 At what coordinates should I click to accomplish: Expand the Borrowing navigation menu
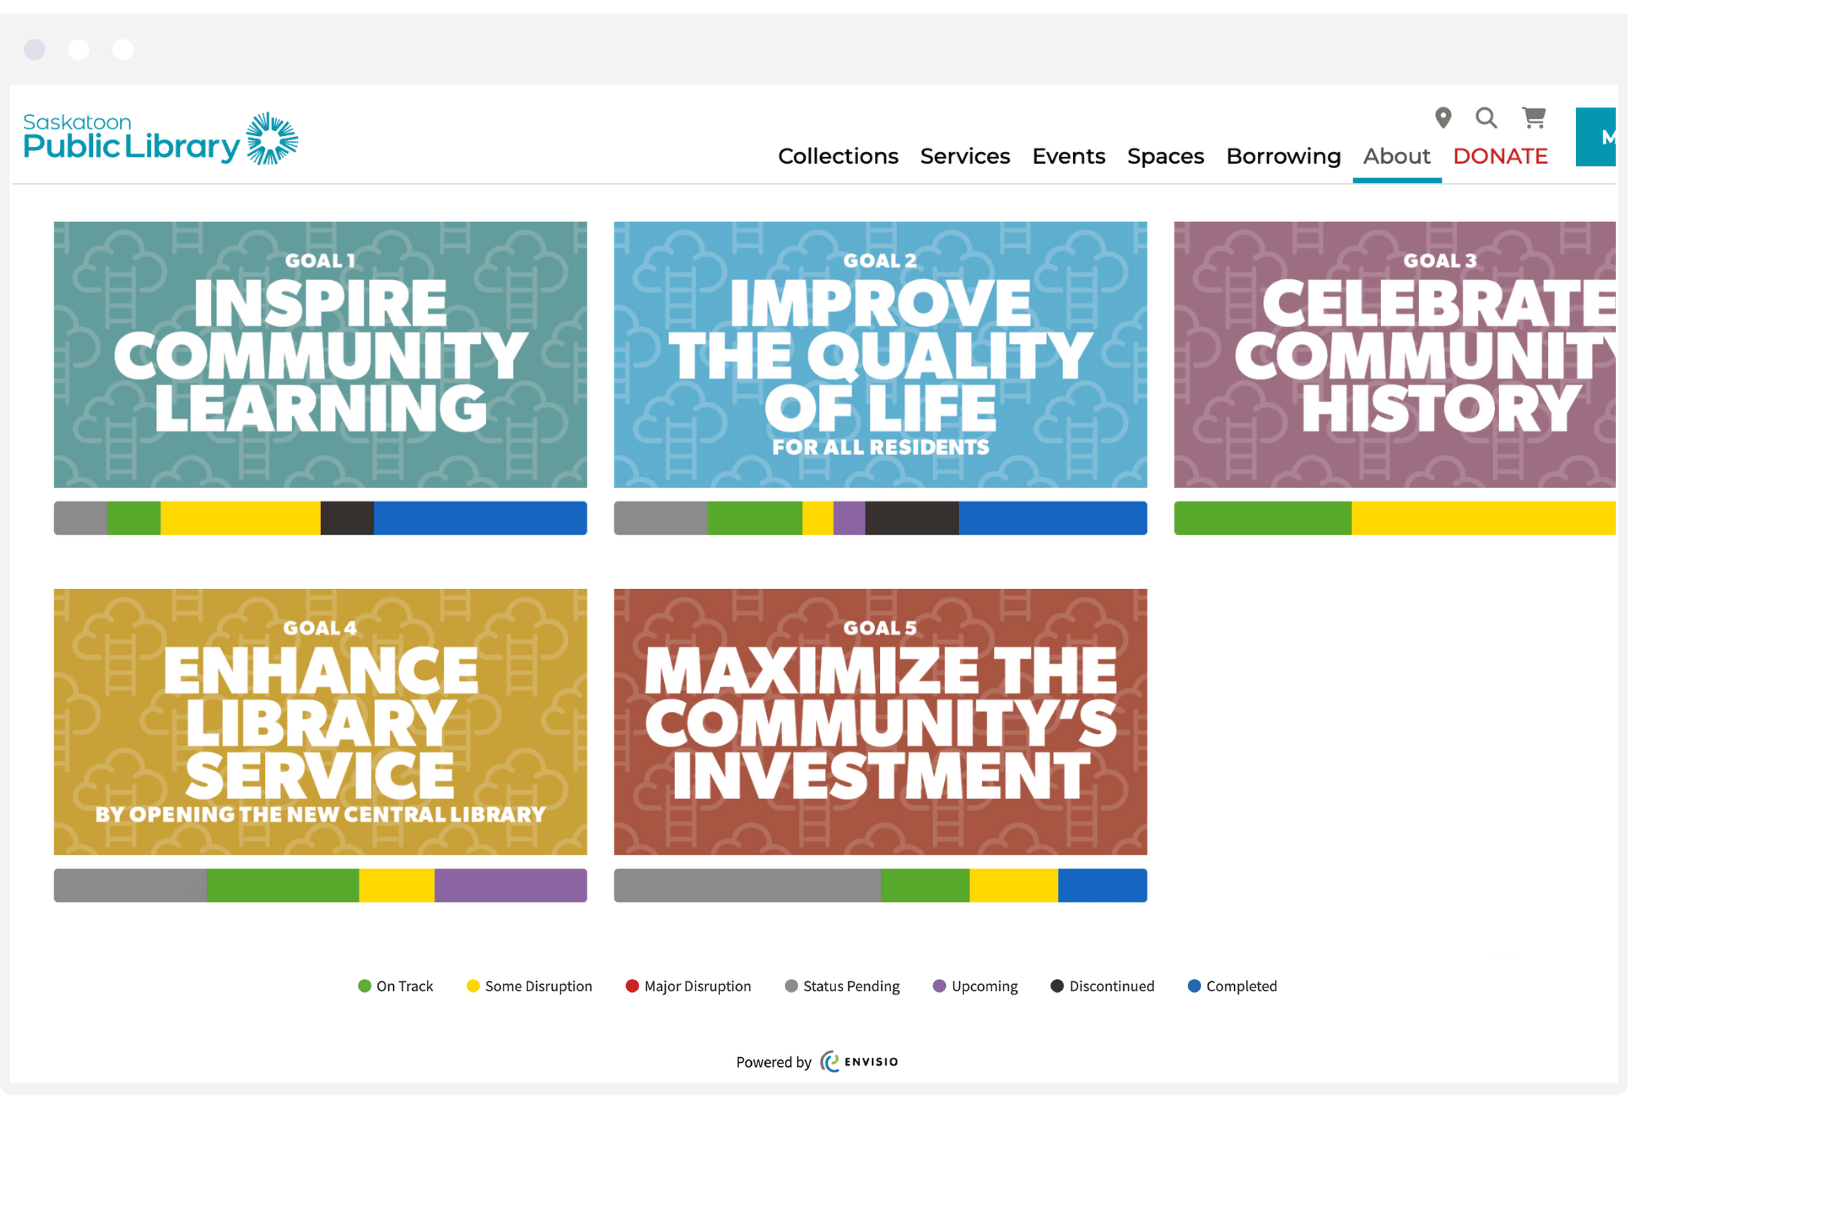[x=1283, y=157]
